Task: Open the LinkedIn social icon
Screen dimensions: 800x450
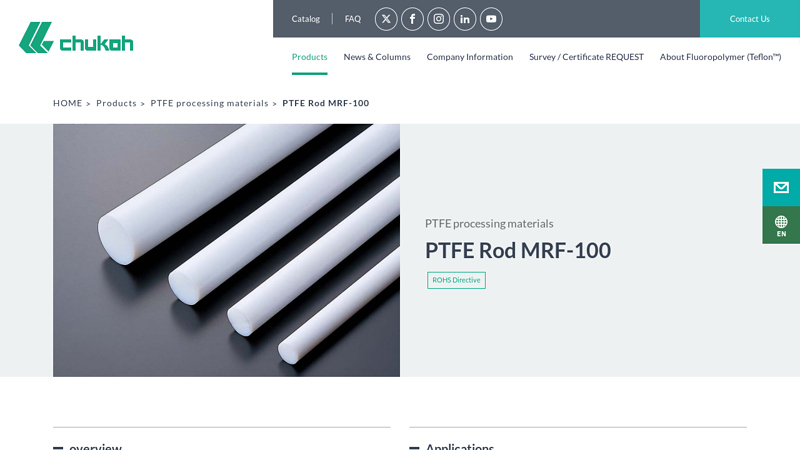Action: pos(465,19)
